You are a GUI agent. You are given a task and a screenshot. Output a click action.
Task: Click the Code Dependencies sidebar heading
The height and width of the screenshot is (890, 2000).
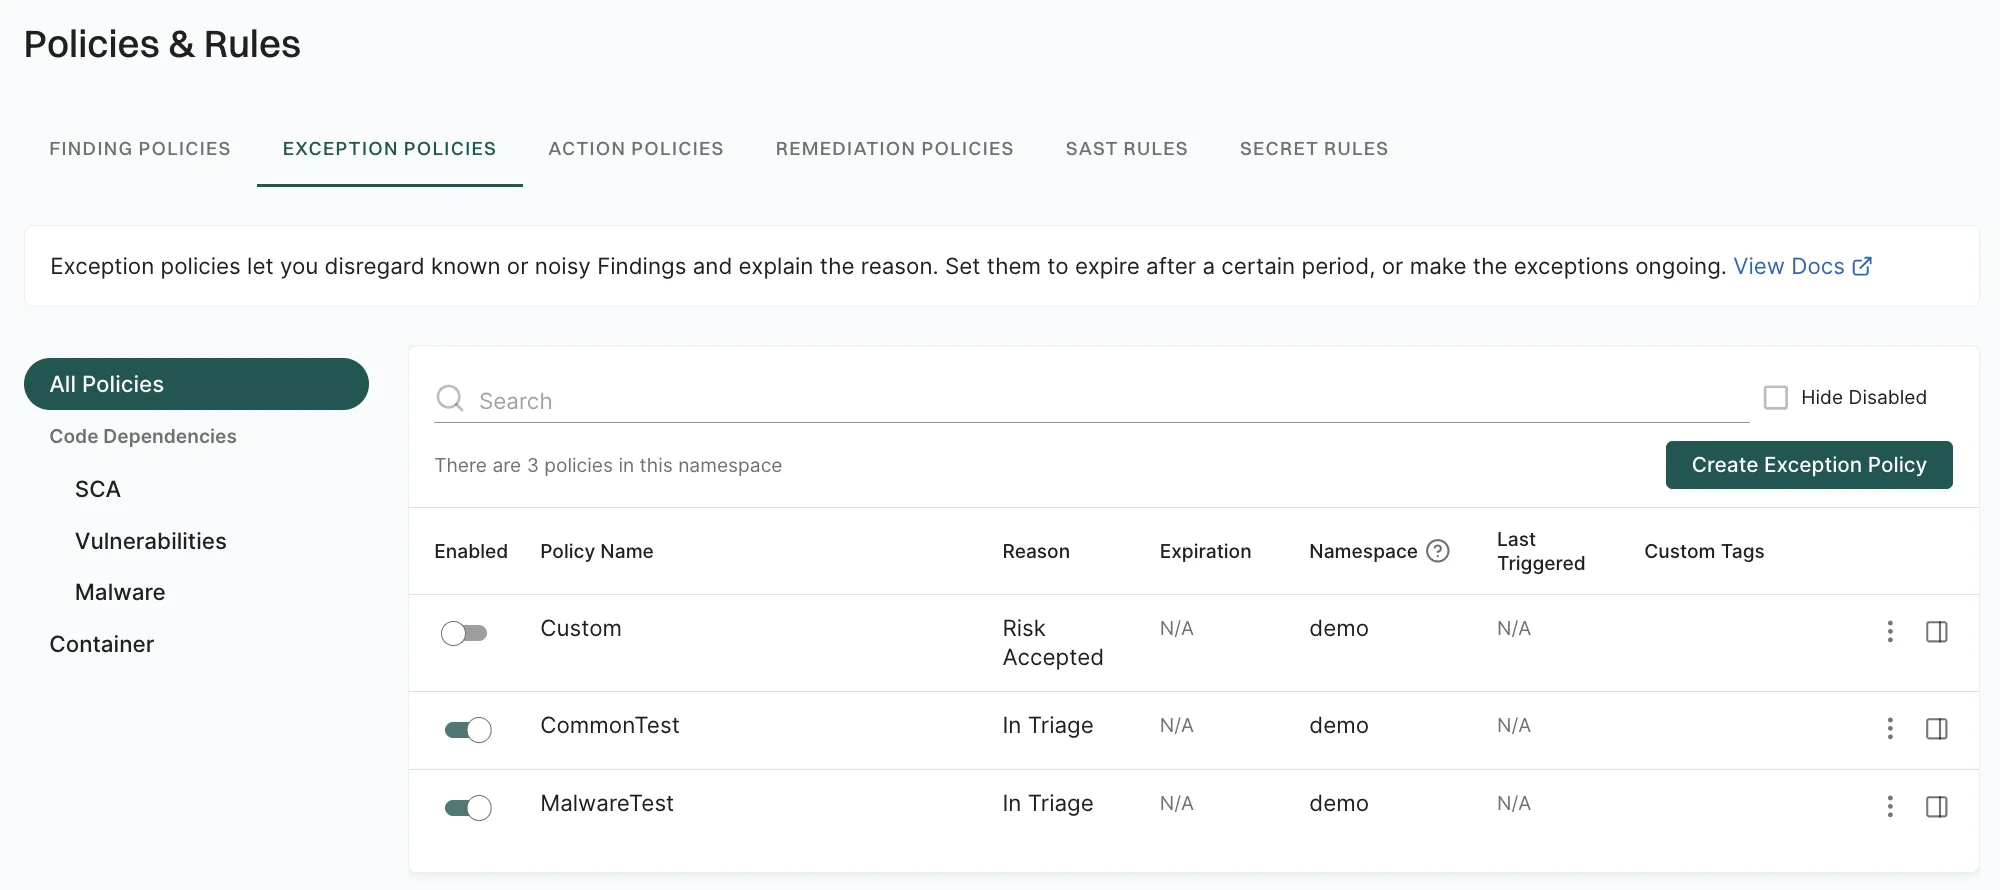click(143, 436)
